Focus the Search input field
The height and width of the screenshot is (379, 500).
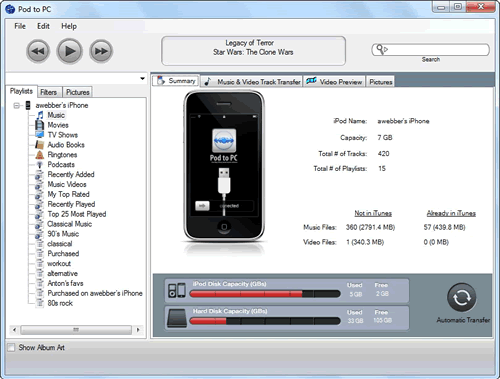click(430, 50)
